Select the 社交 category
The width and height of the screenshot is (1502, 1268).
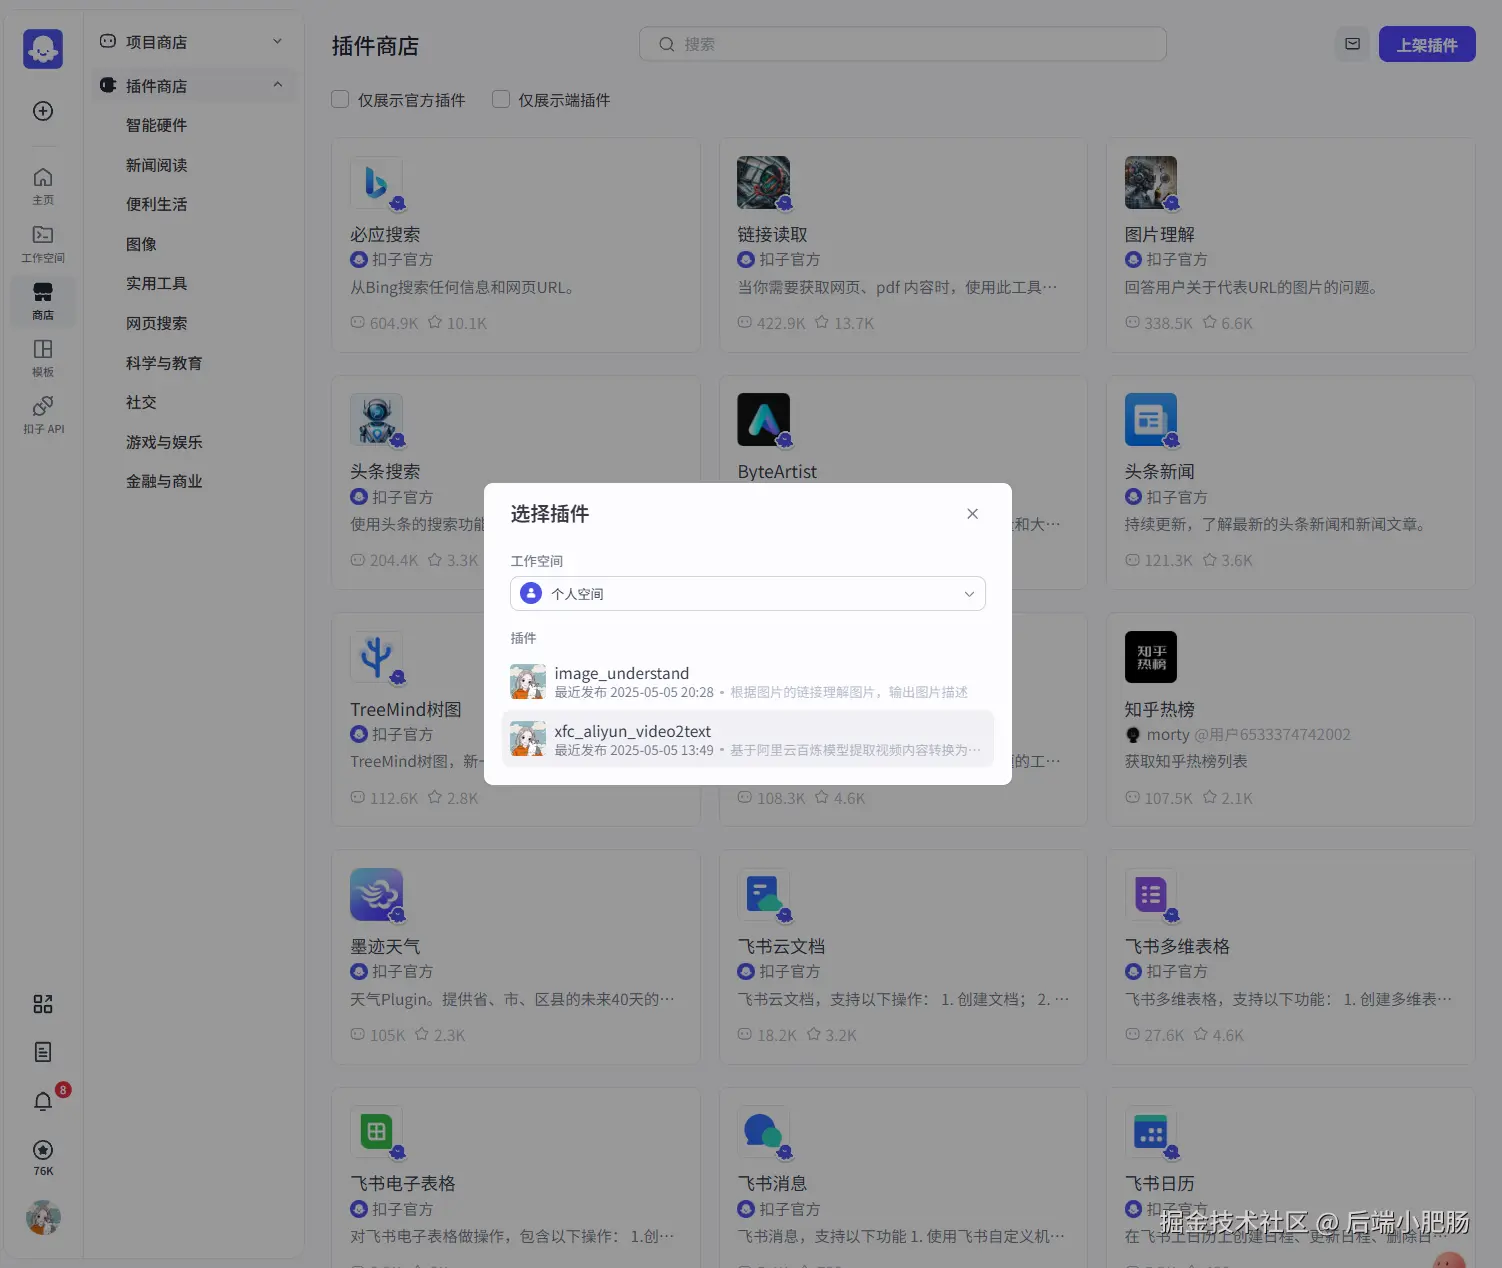coord(141,402)
